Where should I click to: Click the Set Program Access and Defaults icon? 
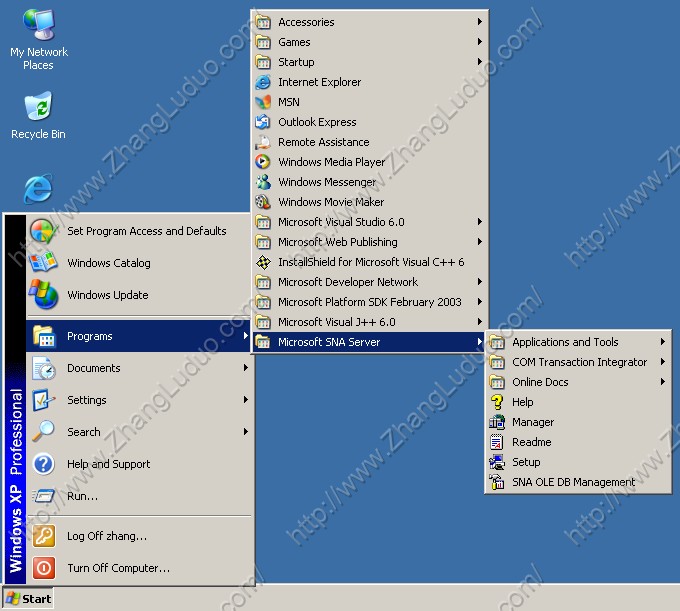coord(43,231)
